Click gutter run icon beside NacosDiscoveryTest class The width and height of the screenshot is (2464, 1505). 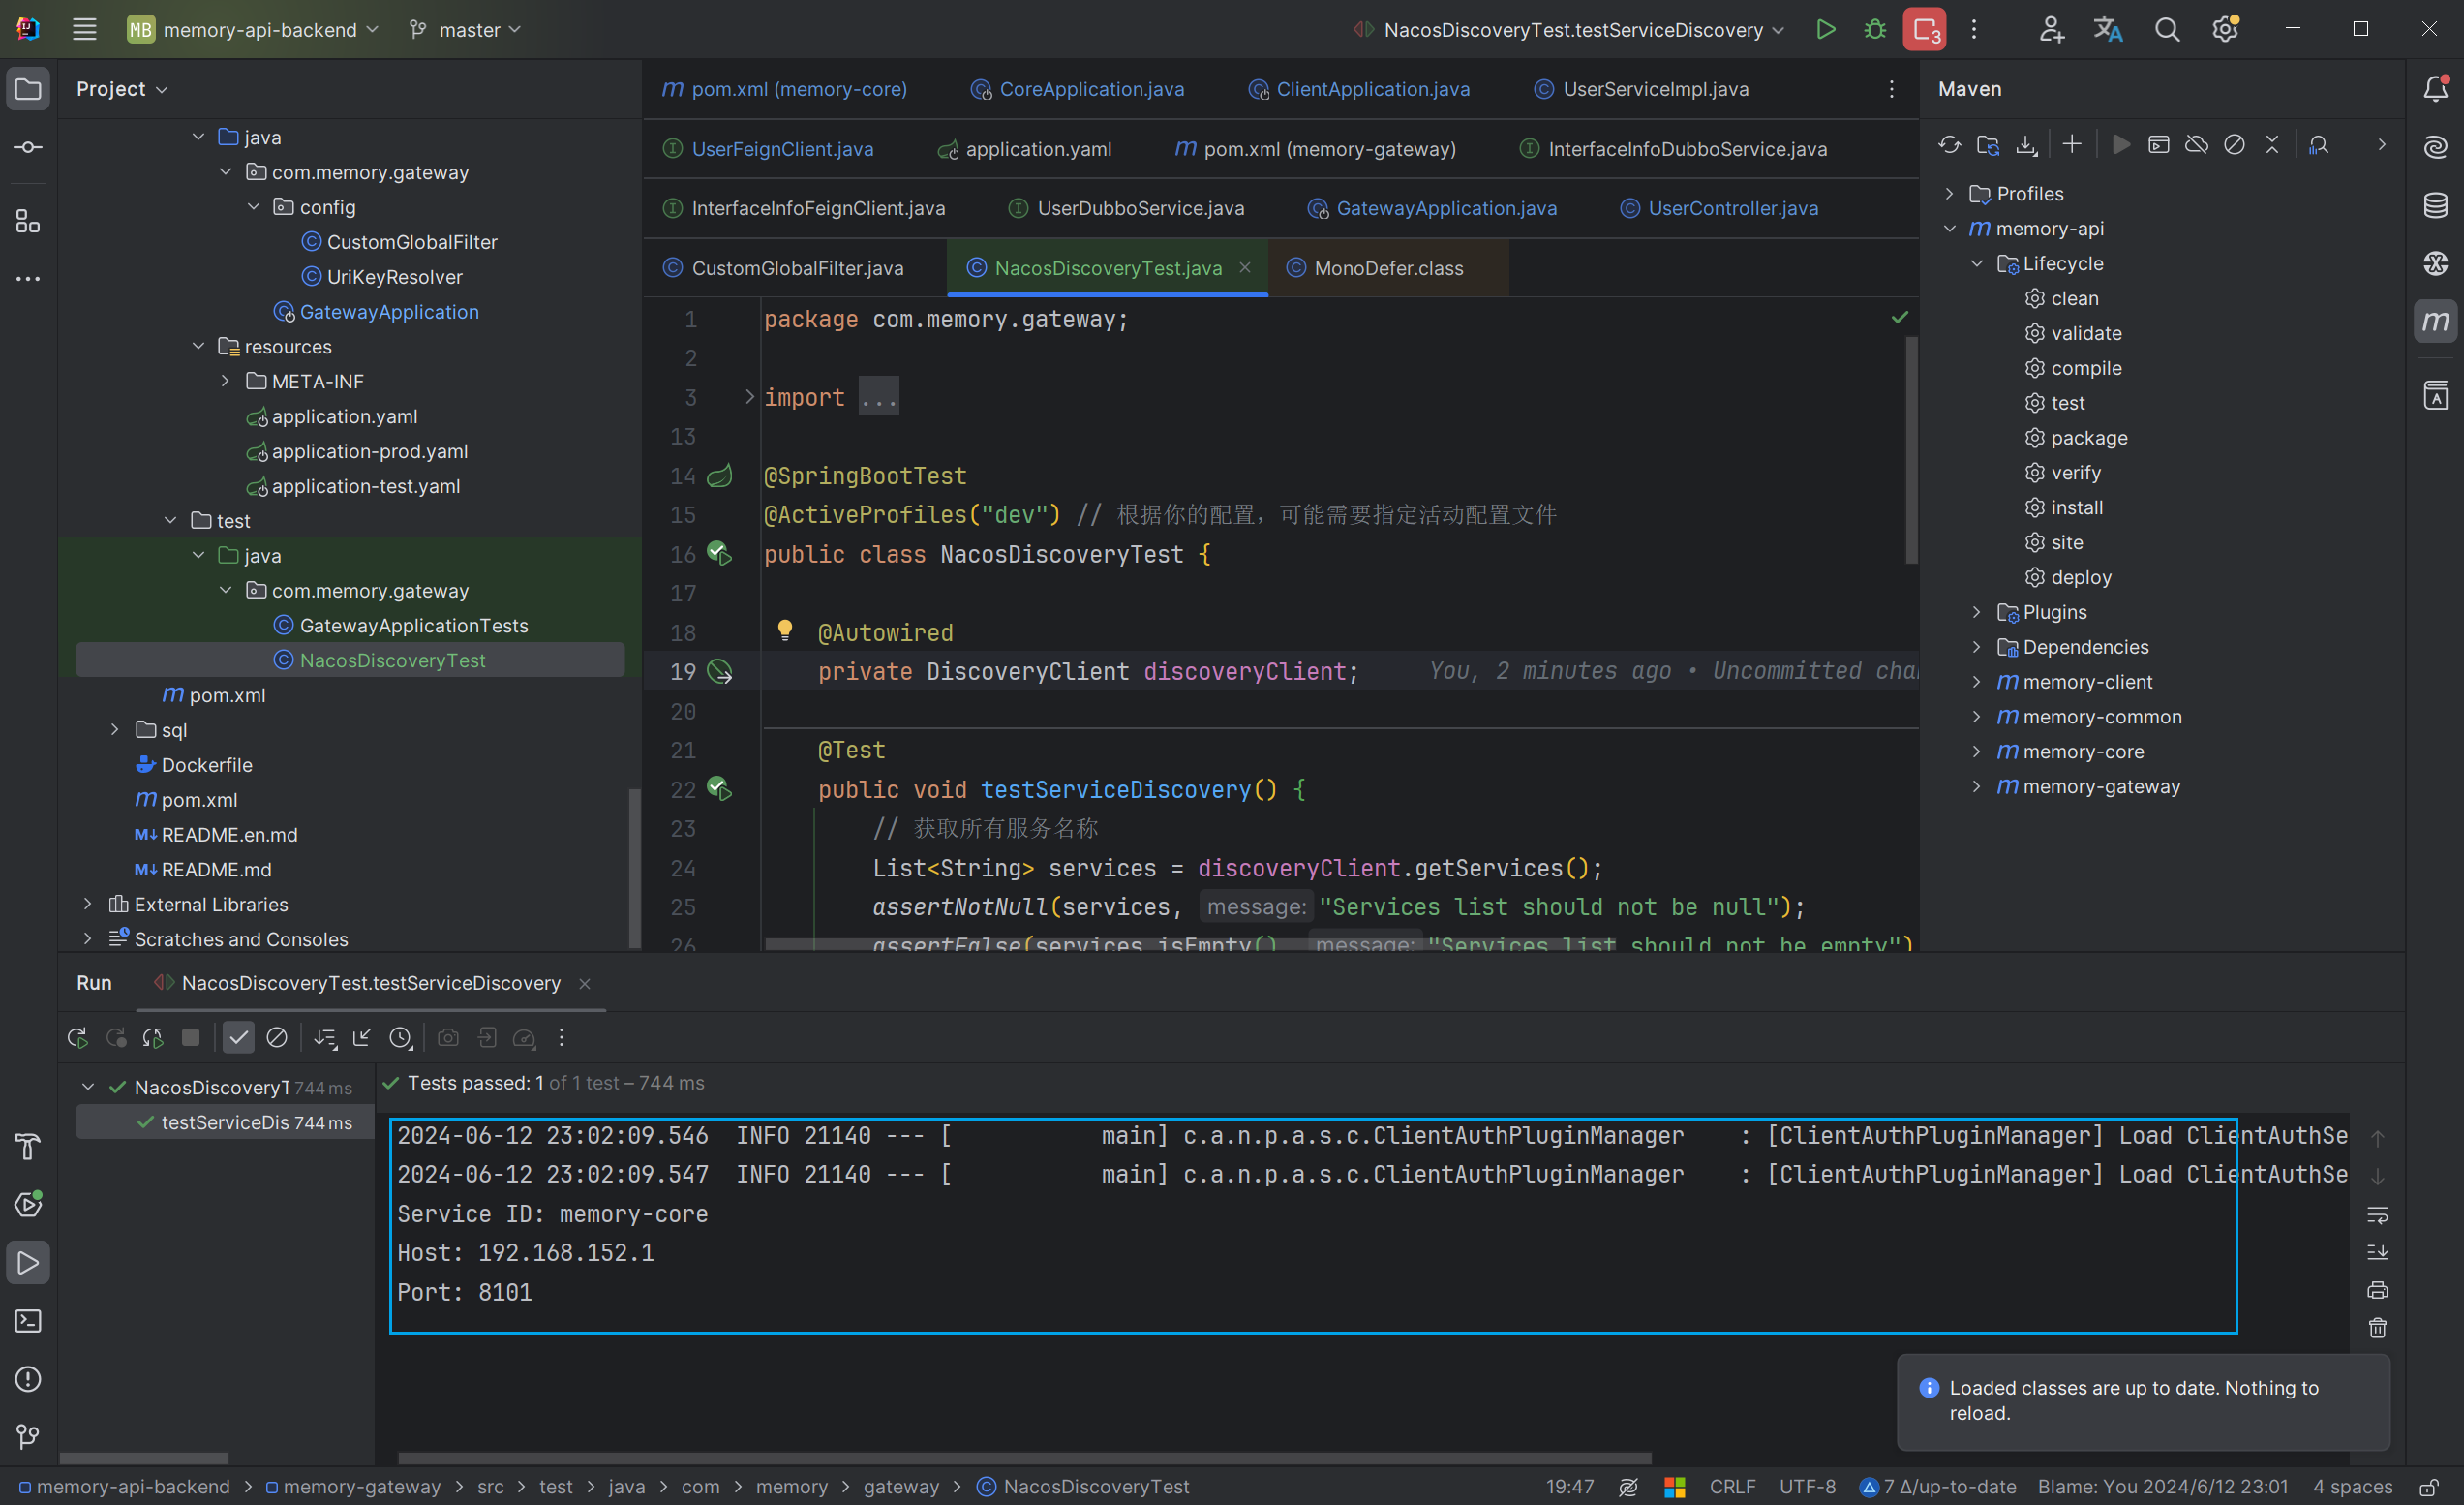(719, 553)
